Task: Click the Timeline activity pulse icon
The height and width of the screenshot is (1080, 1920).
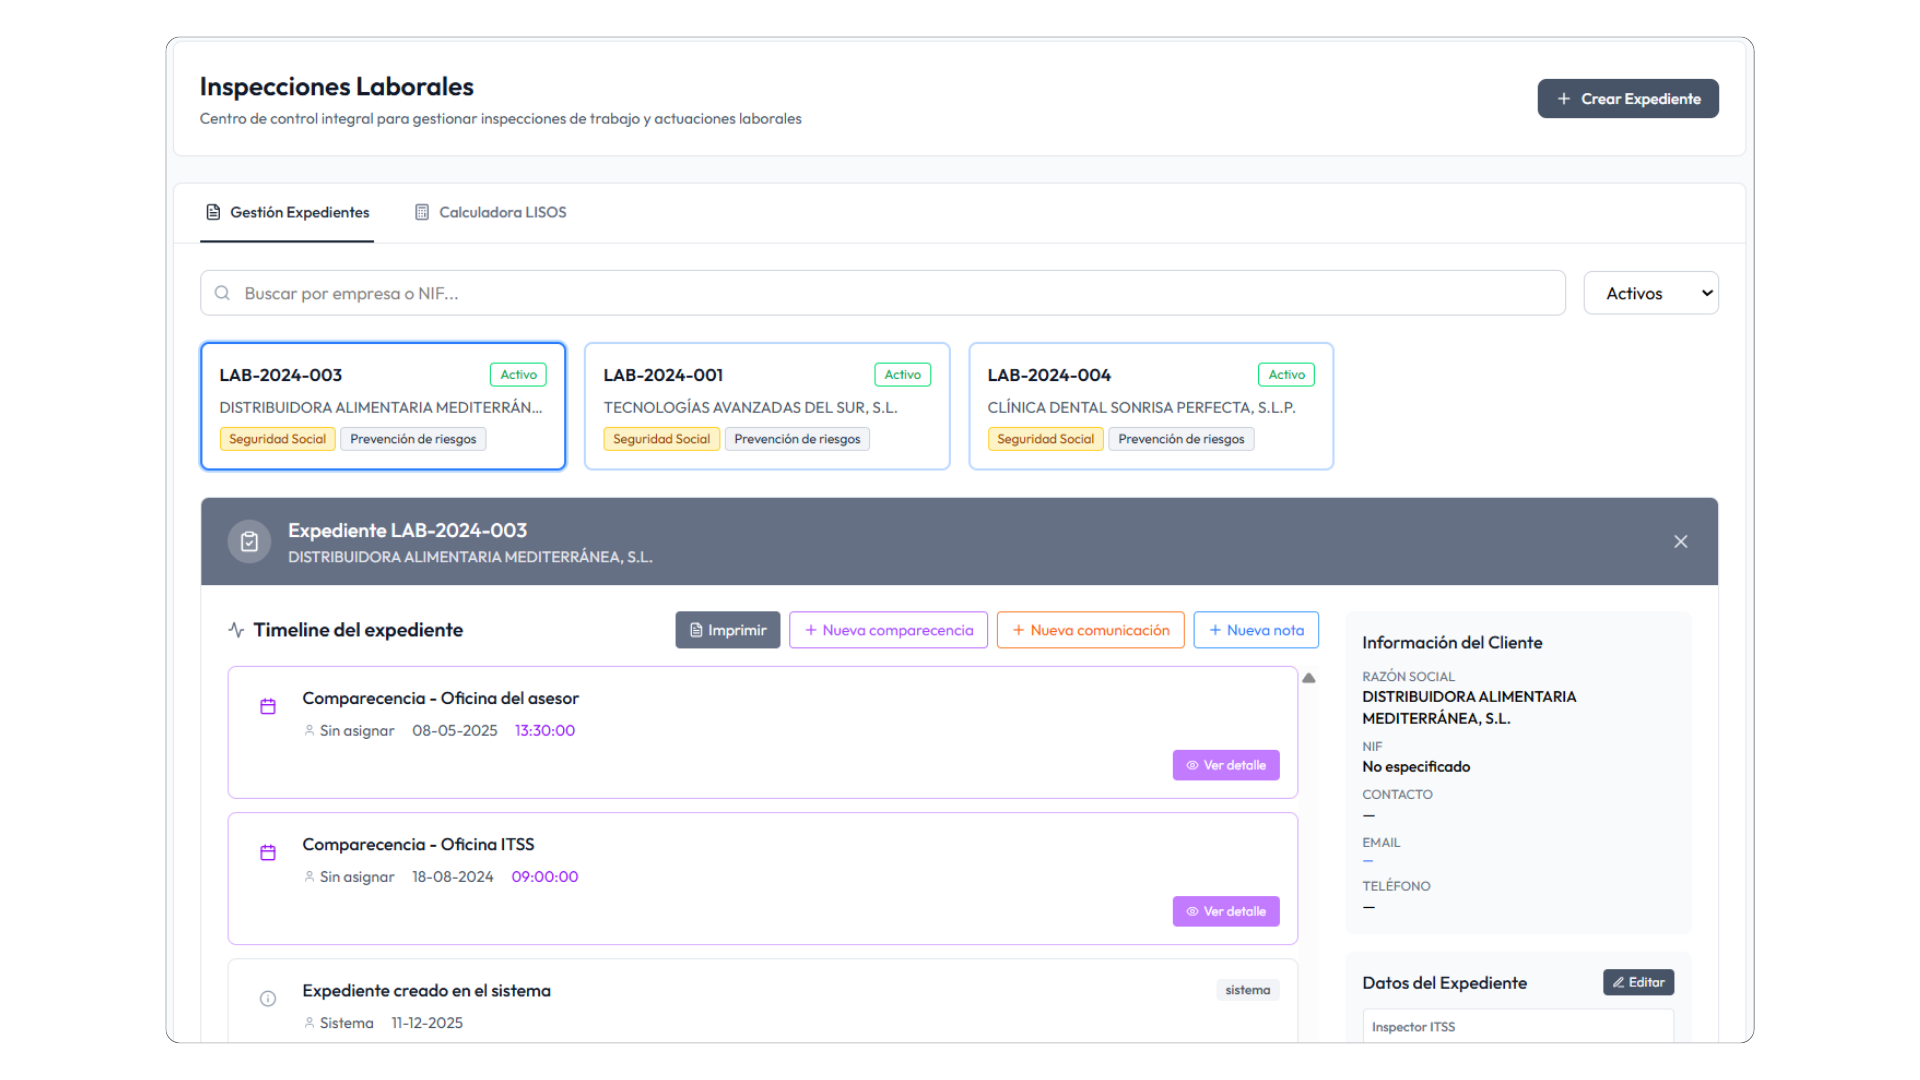Action: pyautogui.click(x=236, y=630)
